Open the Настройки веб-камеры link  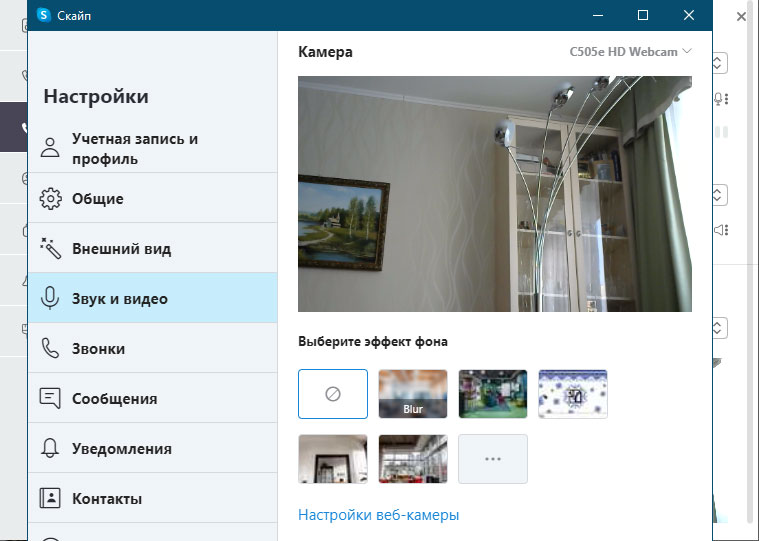(x=379, y=515)
